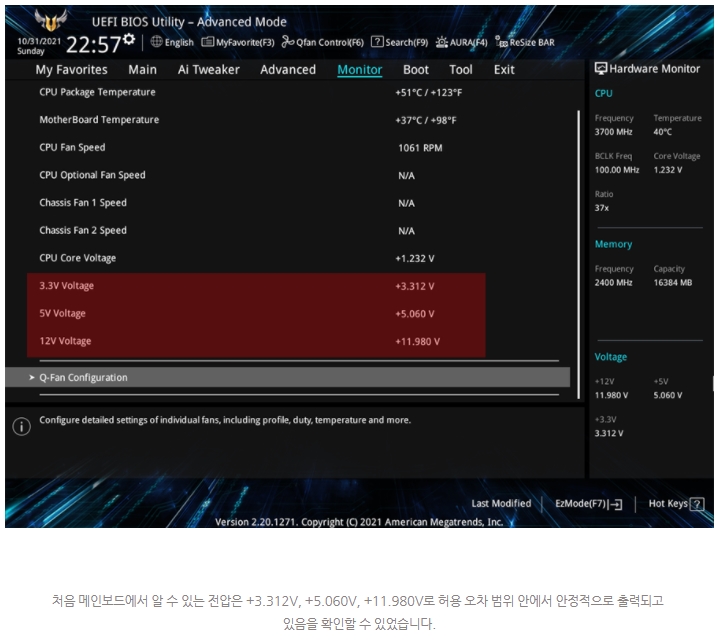Image resolution: width=718 pixels, height=641 pixels.
Task: Click the +11.980 V value in list
Action: coord(417,342)
